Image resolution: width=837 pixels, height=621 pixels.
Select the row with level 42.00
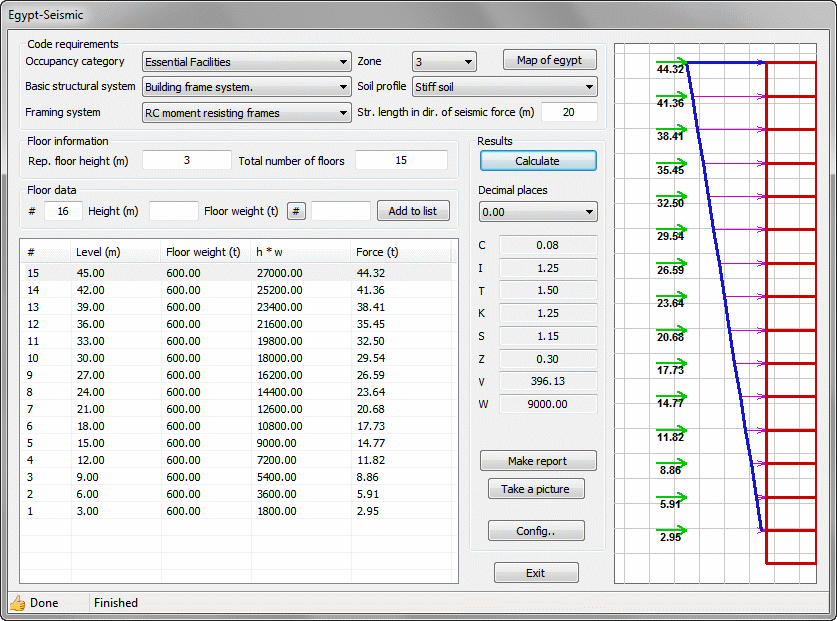tap(238, 290)
